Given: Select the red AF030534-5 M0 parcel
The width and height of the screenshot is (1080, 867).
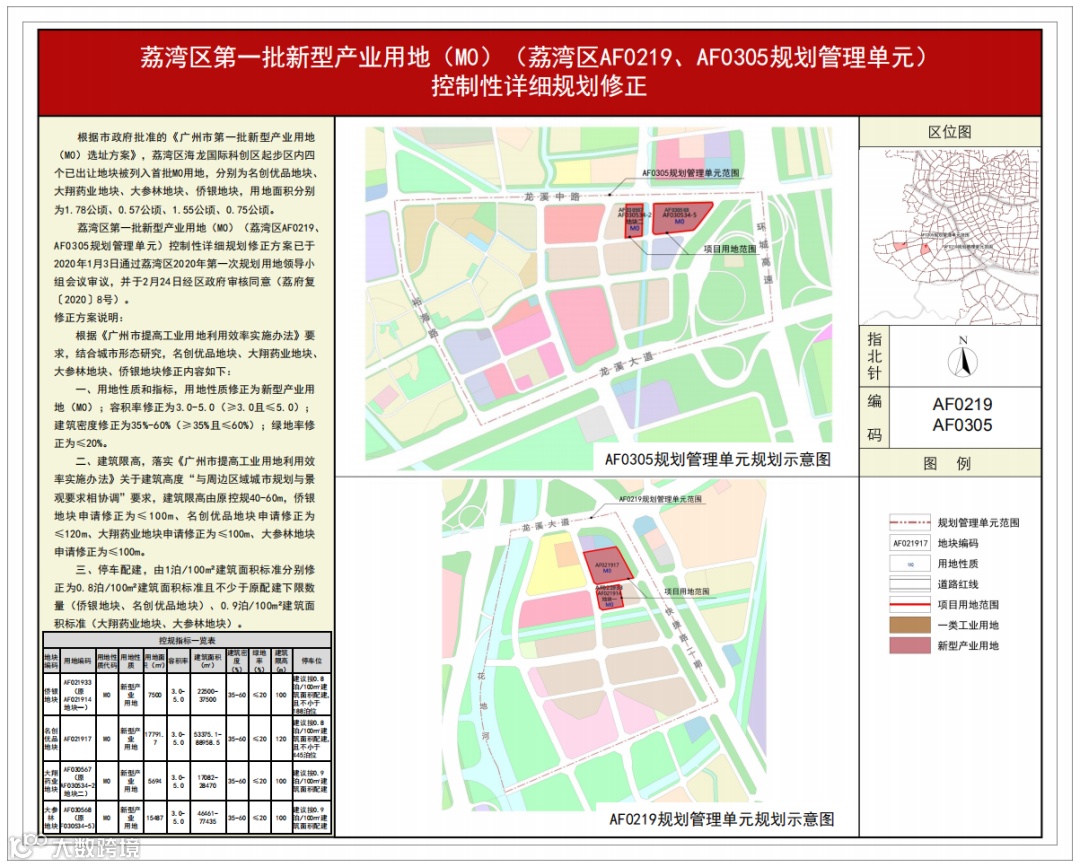Looking at the screenshot, I should tap(678, 218).
